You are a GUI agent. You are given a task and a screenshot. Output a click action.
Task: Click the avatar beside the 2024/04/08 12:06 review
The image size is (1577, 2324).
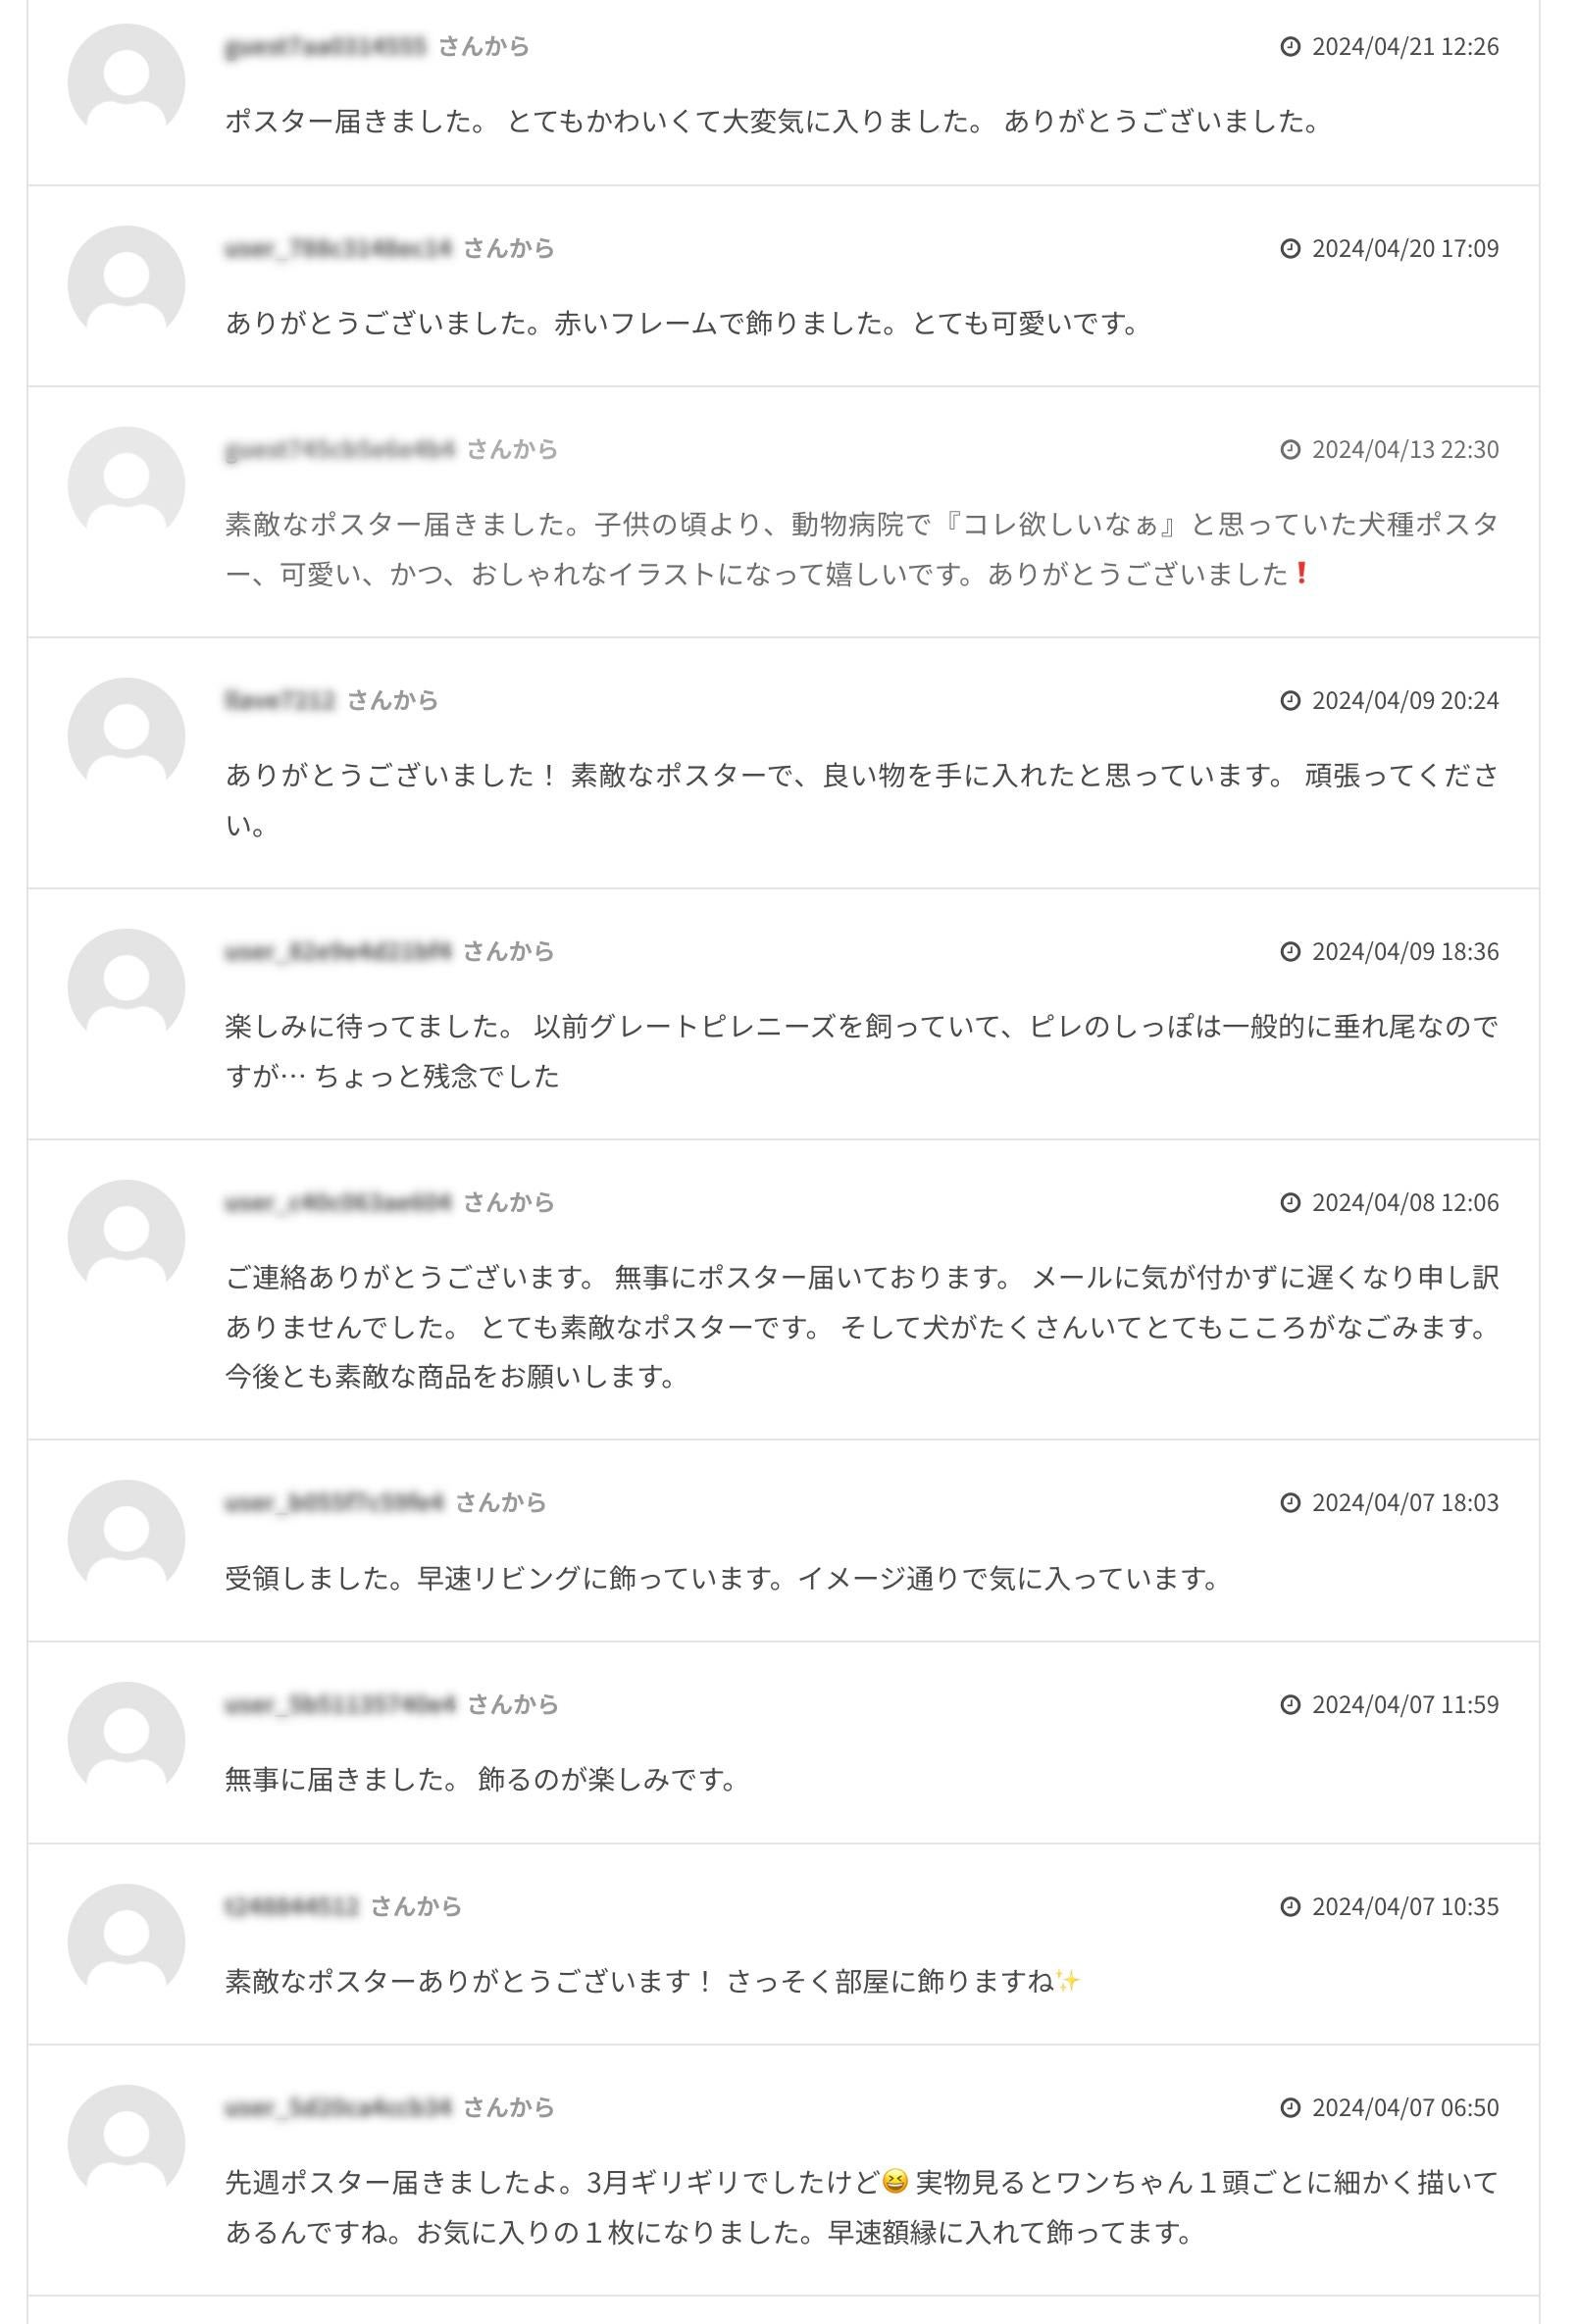(x=126, y=1238)
